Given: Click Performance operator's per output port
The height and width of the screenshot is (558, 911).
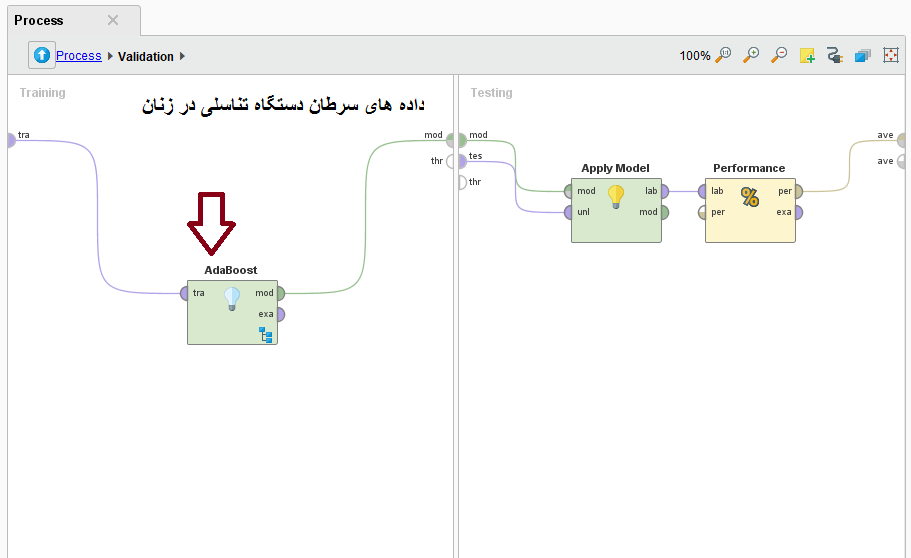Looking at the screenshot, I should point(797,191).
